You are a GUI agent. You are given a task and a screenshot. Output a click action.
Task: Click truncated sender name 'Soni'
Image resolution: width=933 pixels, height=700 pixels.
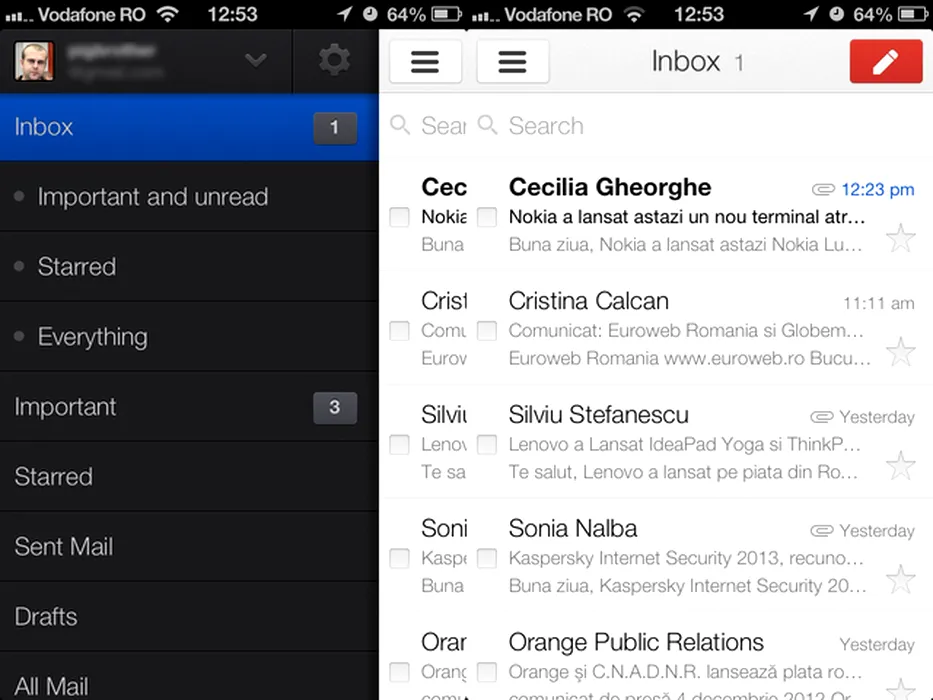444,529
